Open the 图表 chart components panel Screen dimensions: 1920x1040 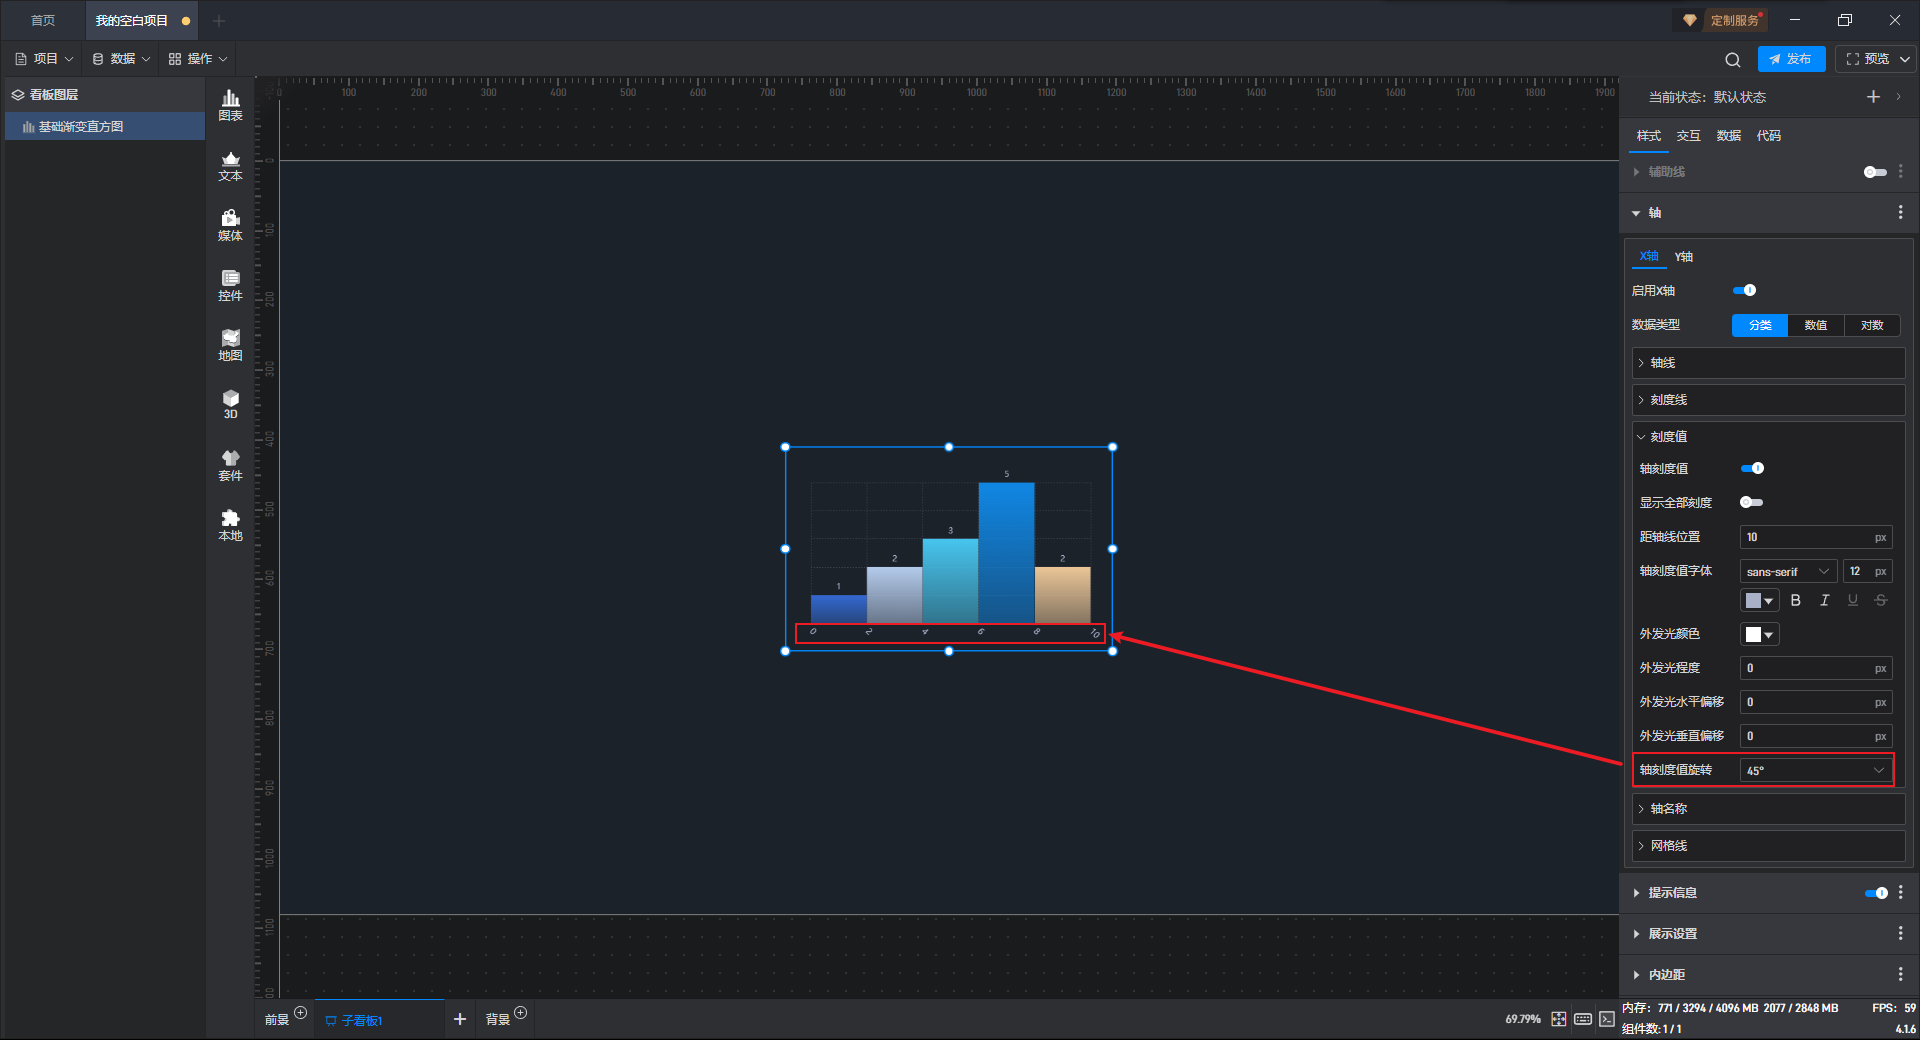[230, 105]
